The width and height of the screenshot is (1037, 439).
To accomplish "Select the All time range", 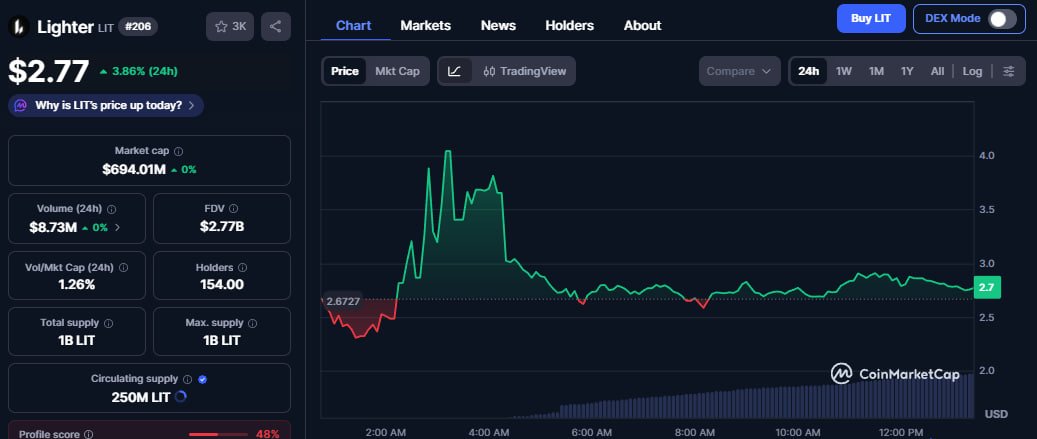I will point(937,71).
